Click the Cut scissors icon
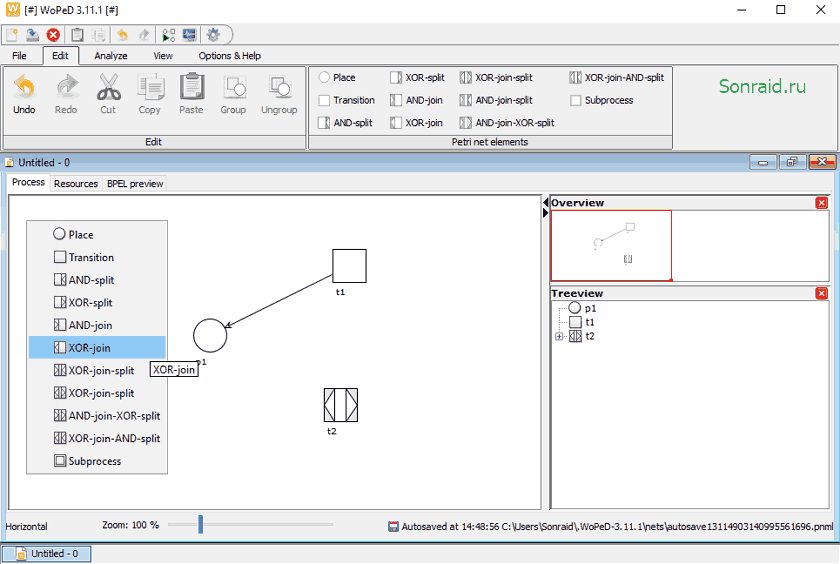 (x=108, y=87)
